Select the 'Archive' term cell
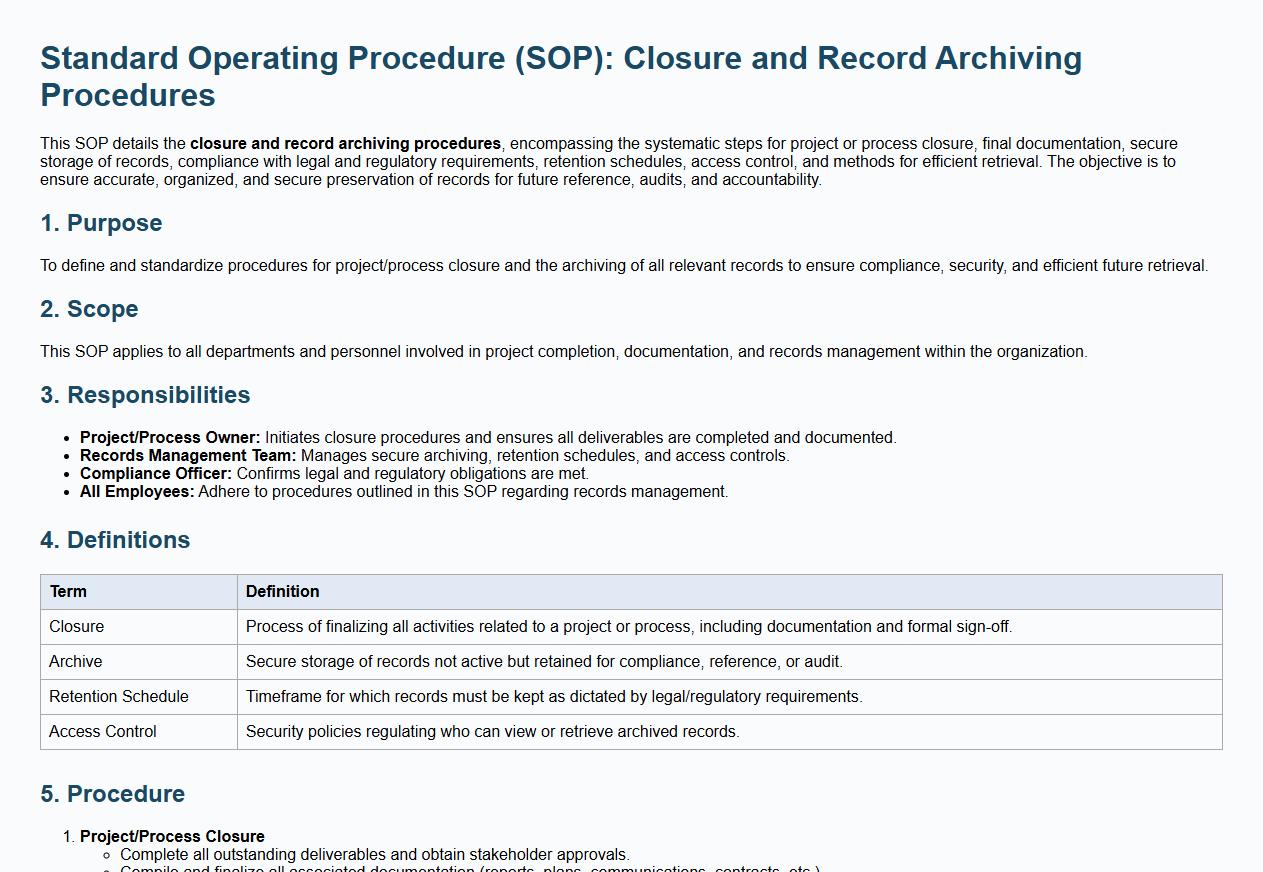 pos(75,662)
